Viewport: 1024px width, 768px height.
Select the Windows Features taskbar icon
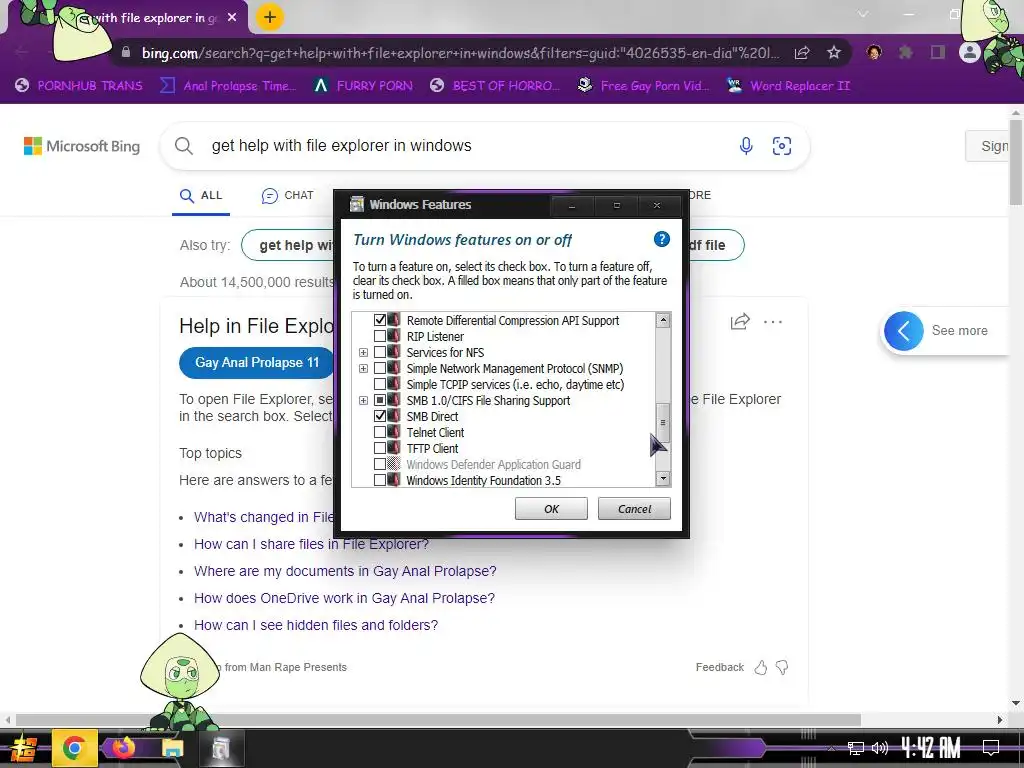click(x=221, y=748)
